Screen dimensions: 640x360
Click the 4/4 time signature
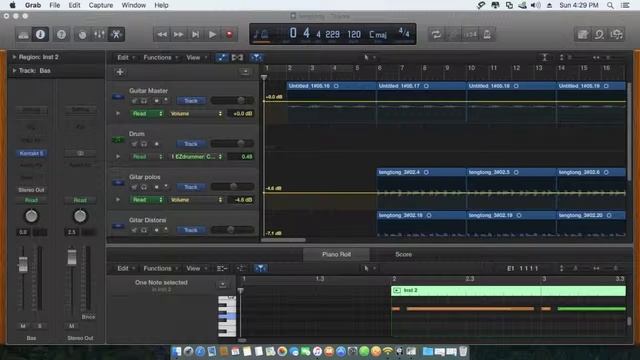pyautogui.click(x=404, y=32)
